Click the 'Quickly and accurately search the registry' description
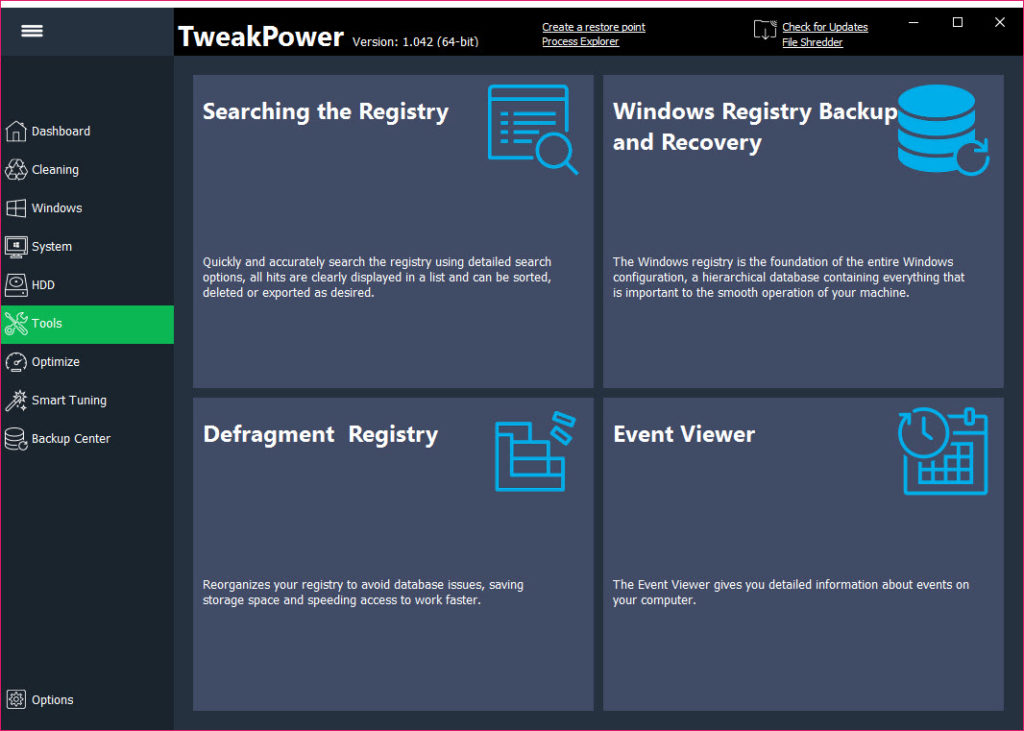 coord(377,277)
